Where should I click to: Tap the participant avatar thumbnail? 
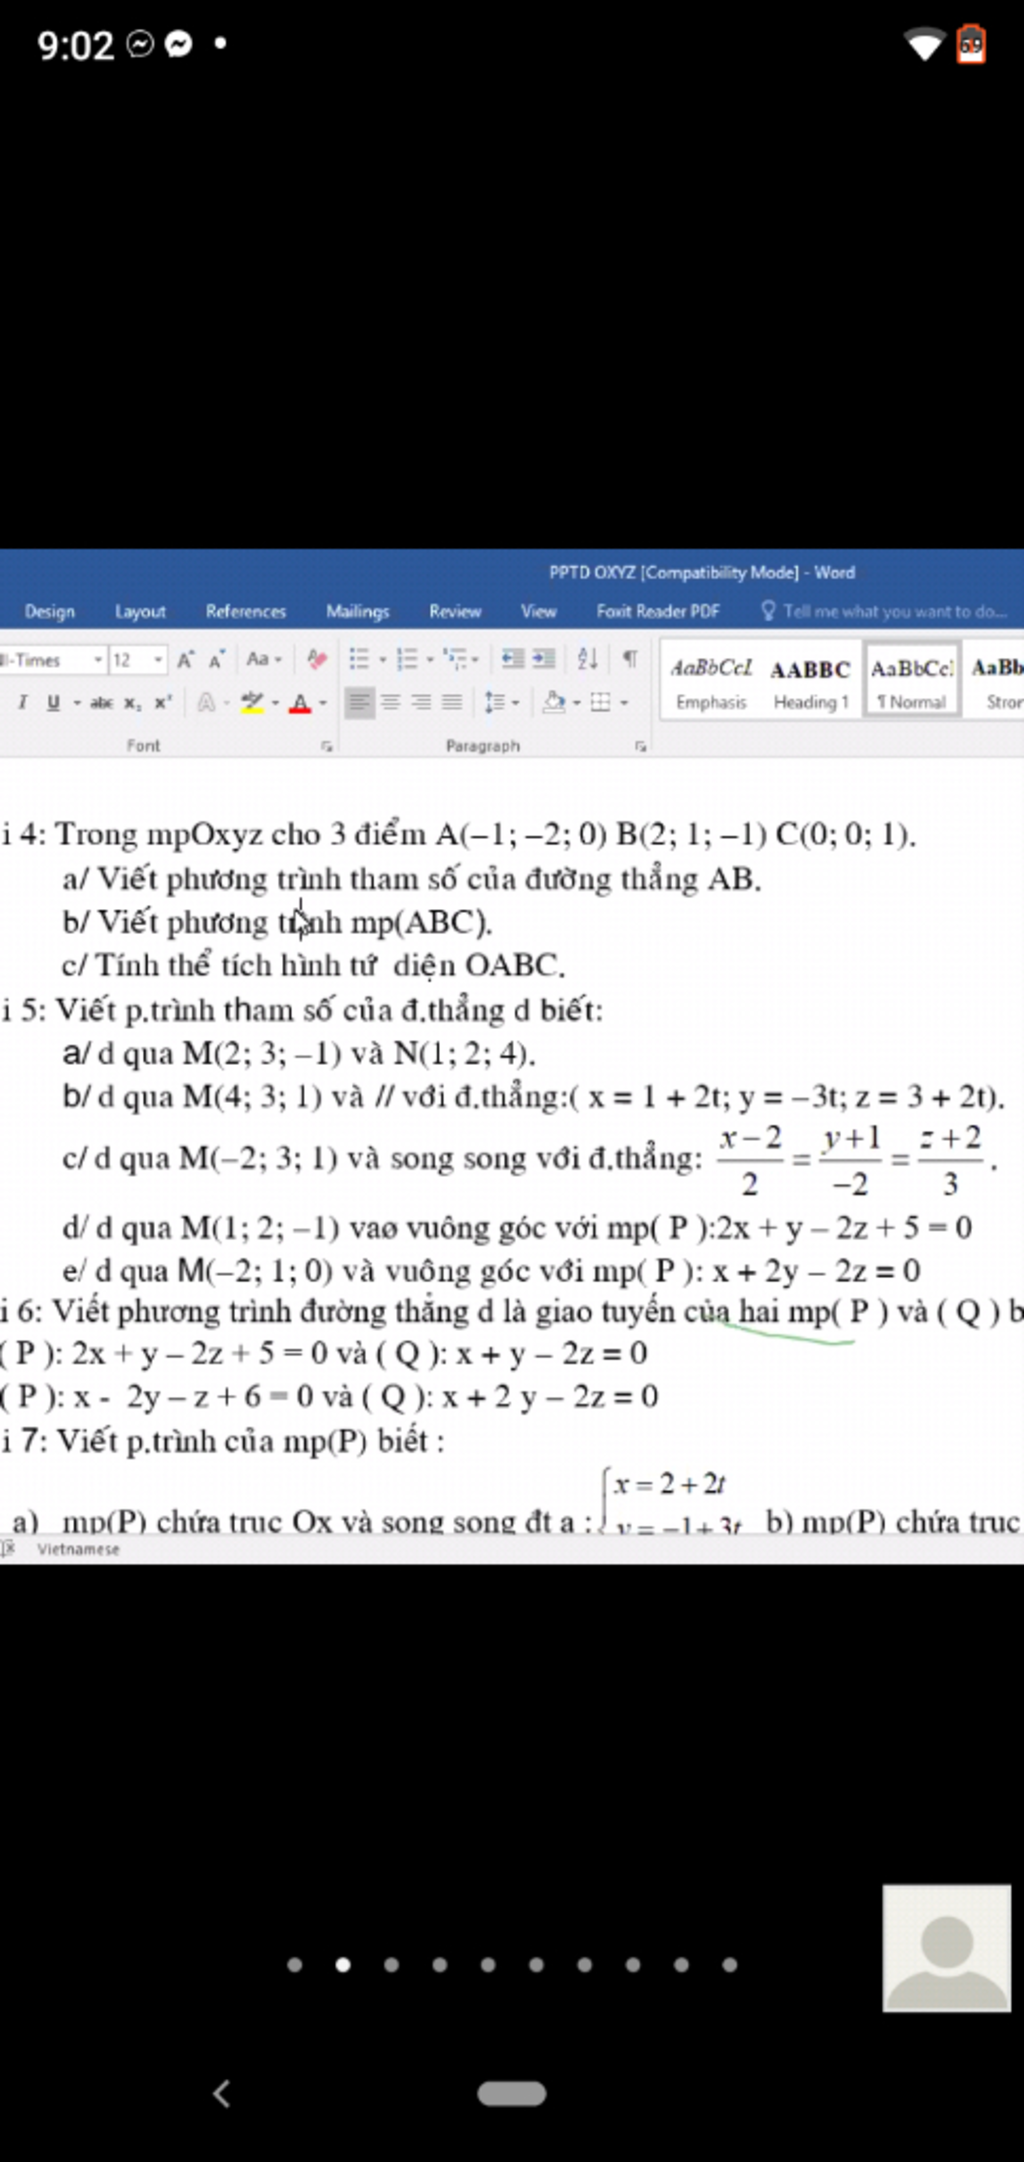(x=946, y=1947)
